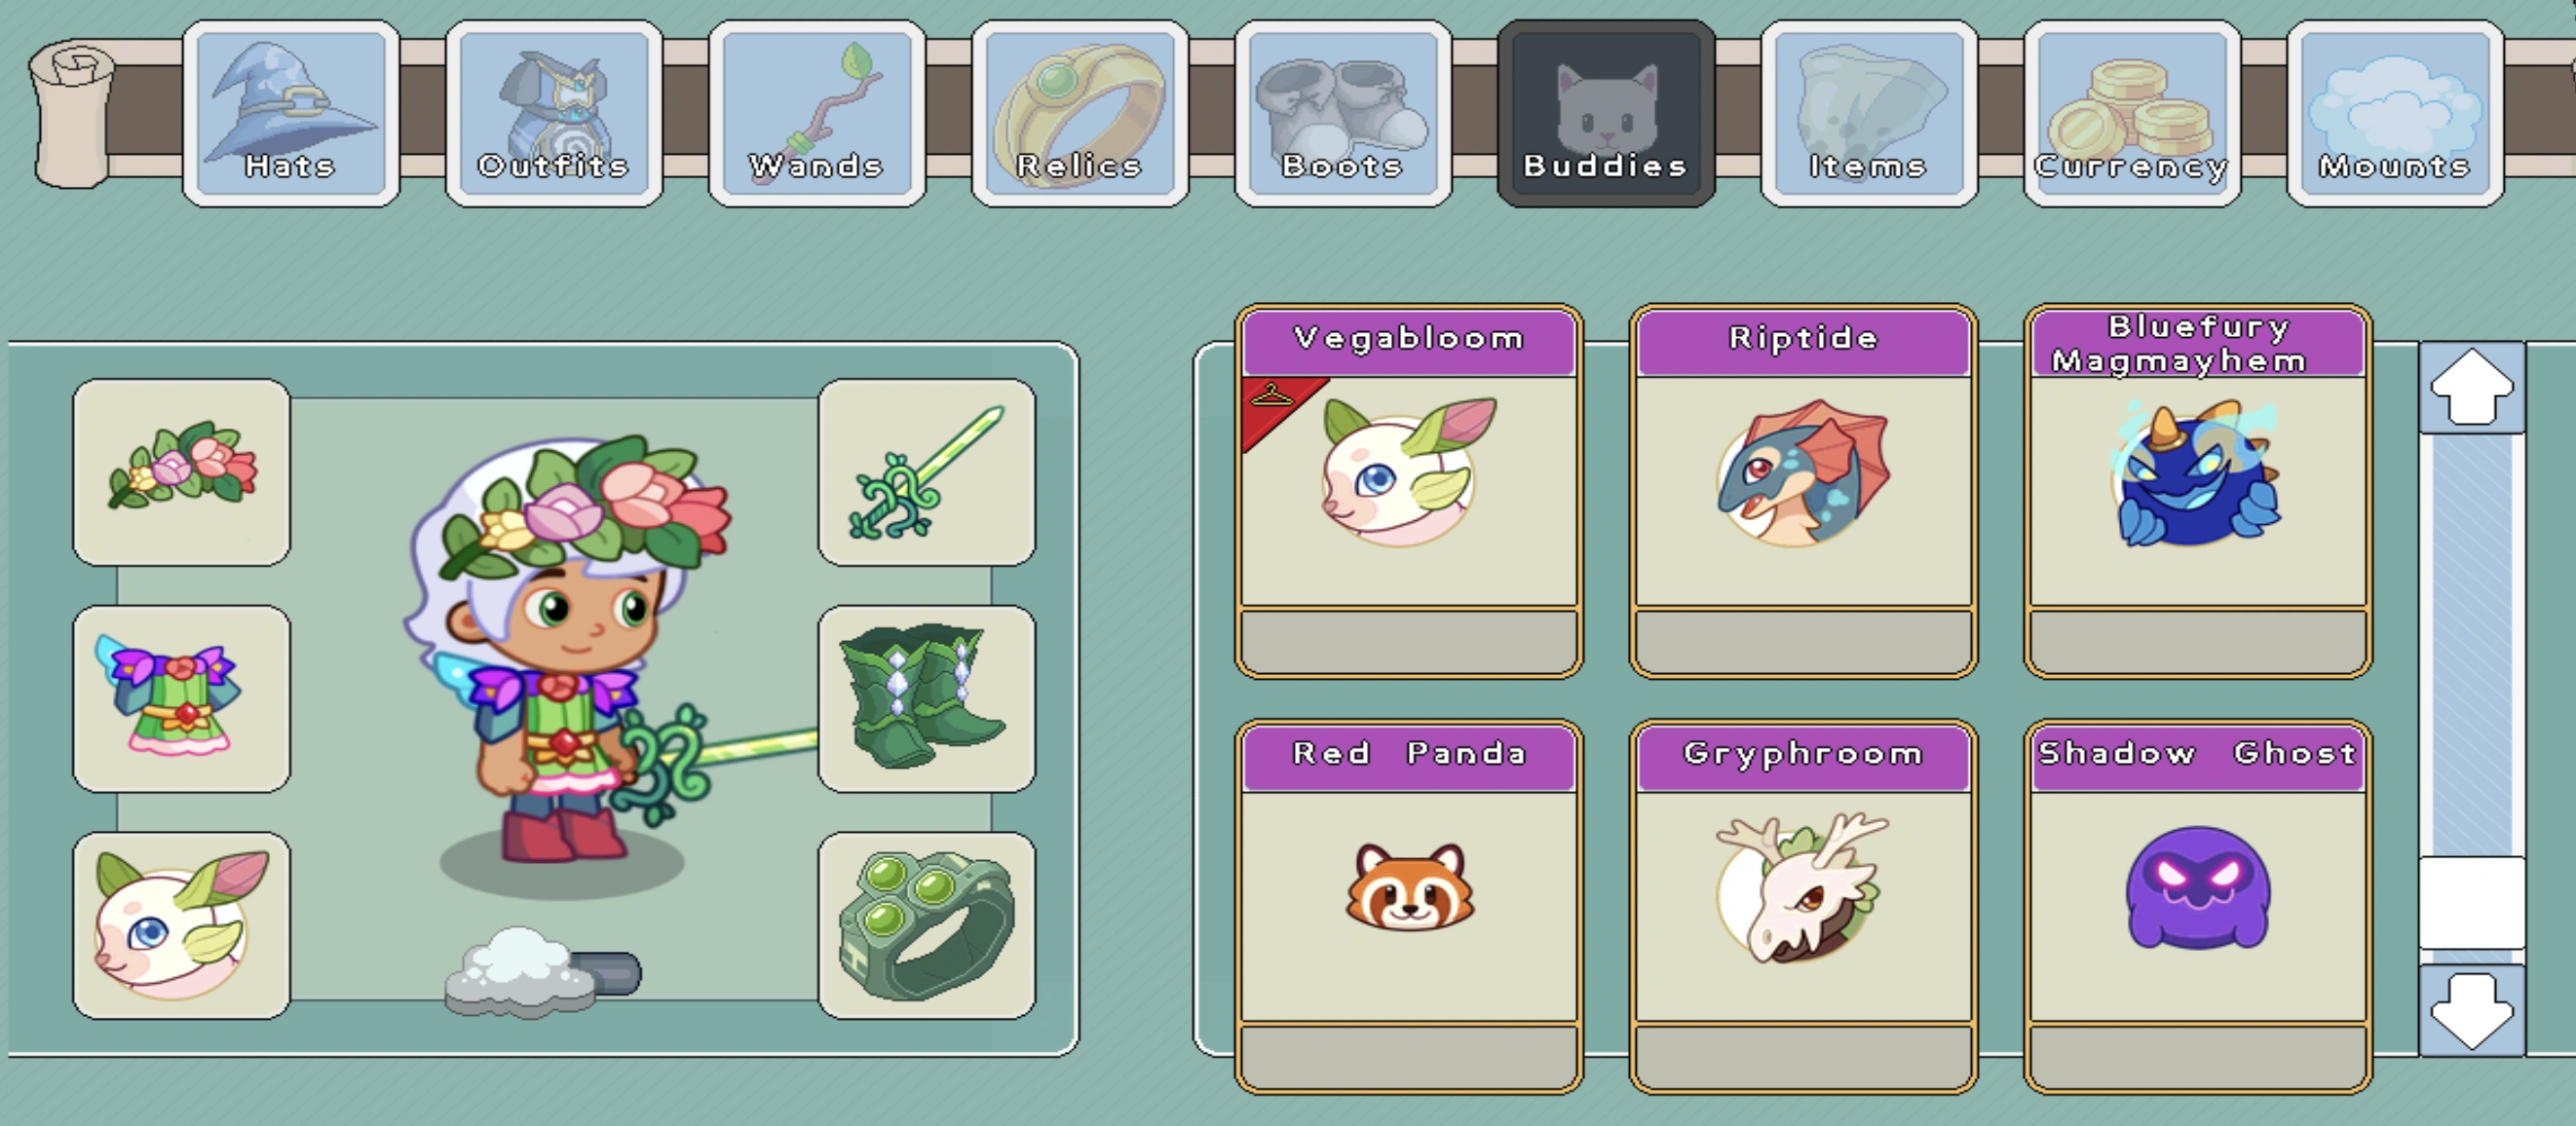Select the equipped vine wand slot

coord(927,472)
